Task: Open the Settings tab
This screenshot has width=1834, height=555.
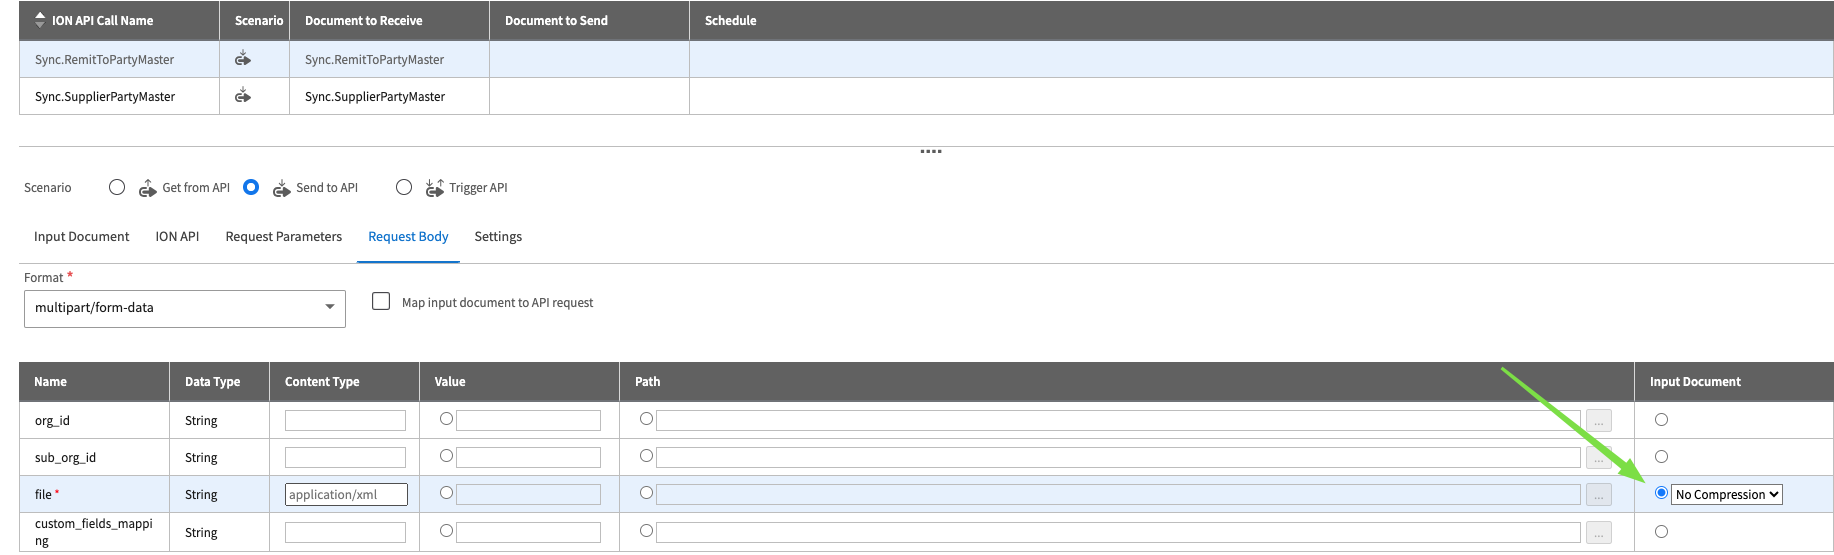Action: 498,237
